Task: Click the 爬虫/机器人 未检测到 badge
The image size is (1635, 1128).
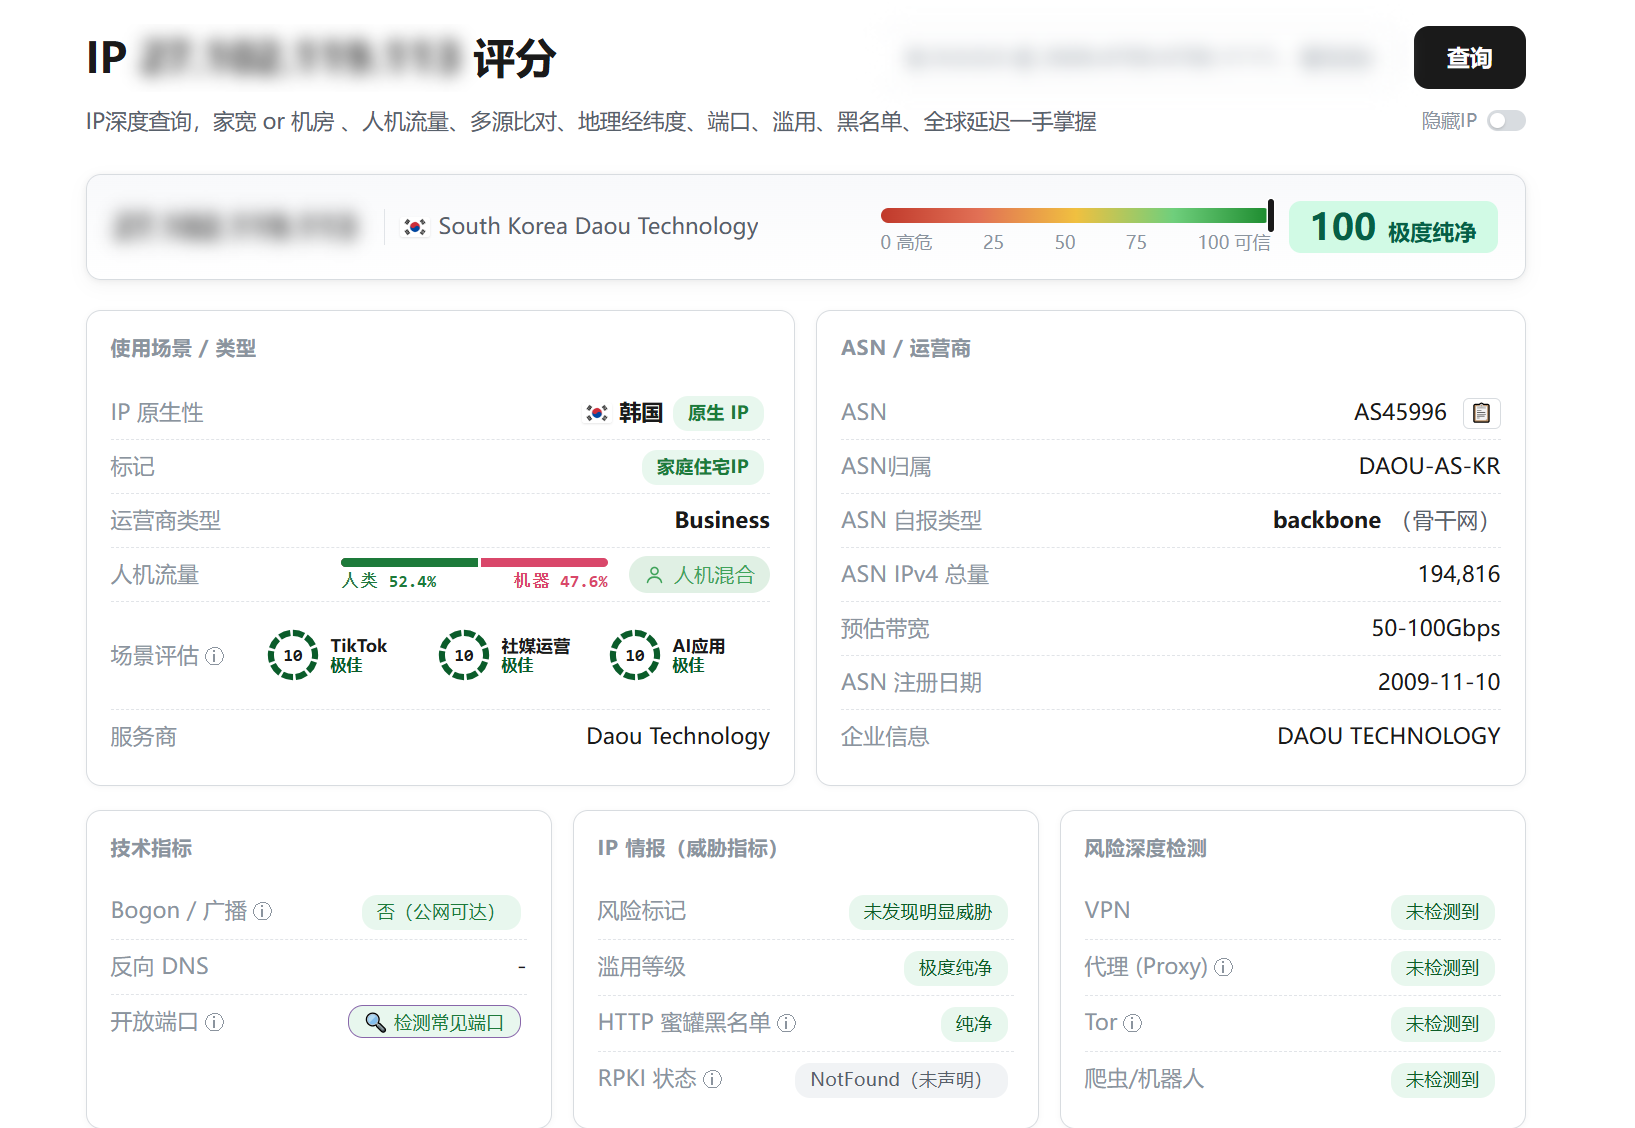Action: click(x=1442, y=1080)
